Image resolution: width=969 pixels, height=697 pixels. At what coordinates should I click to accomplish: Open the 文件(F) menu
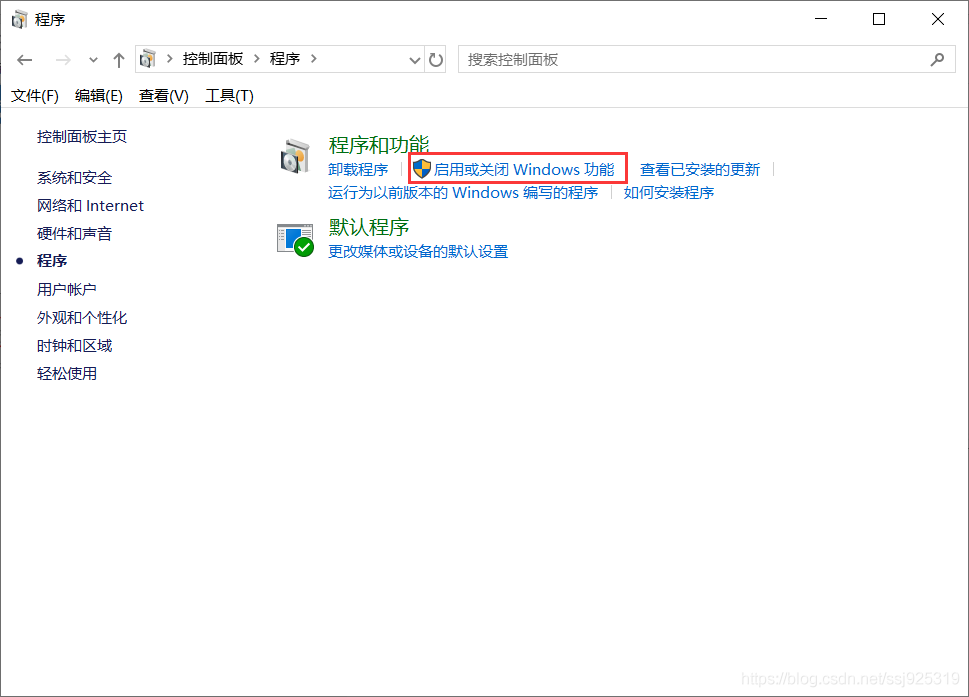coord(35,96)
